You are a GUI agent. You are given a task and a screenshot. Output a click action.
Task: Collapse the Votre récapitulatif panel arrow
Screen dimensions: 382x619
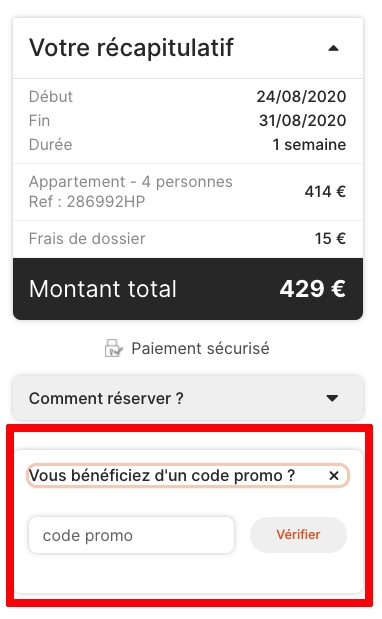click(333, 49)
